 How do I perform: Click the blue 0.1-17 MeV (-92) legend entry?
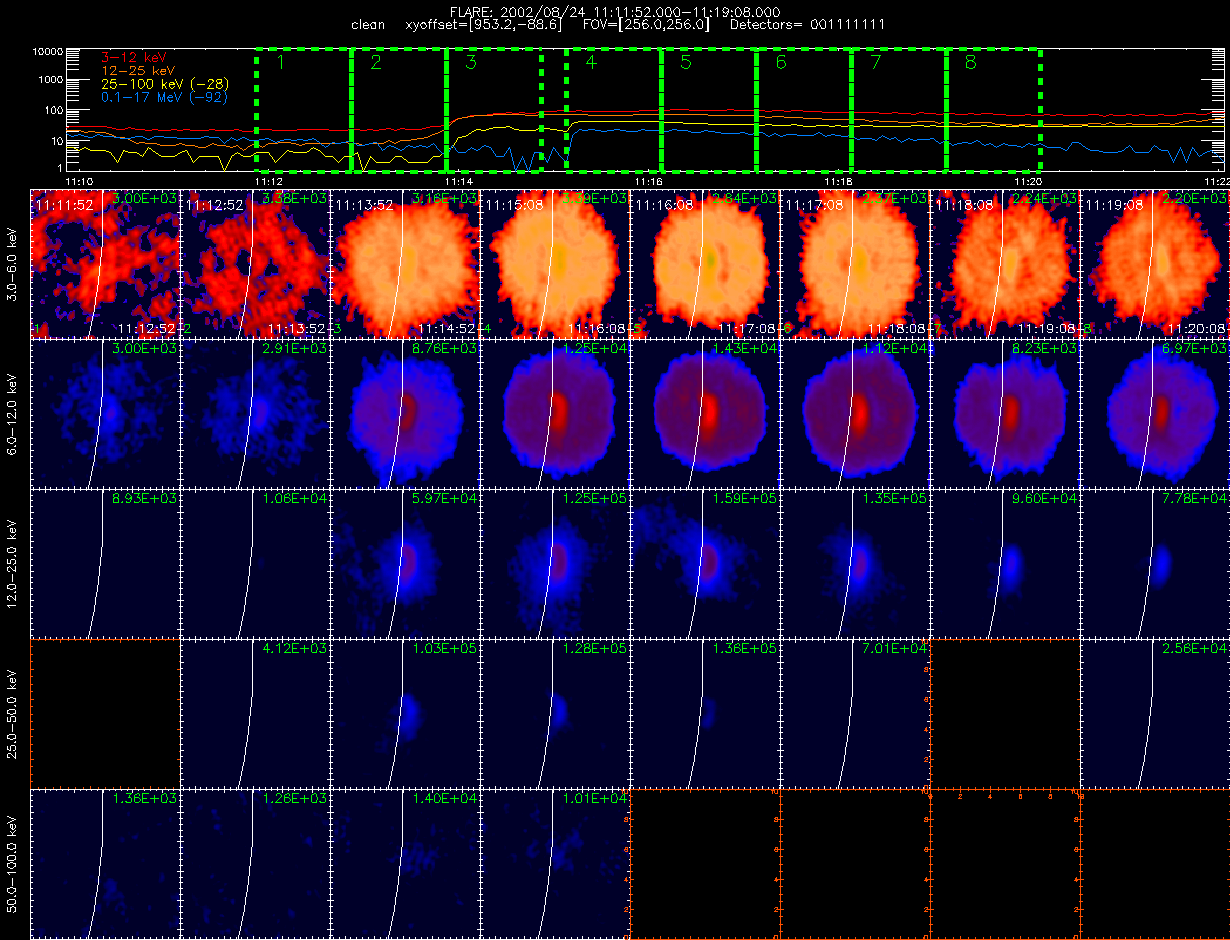pyautogui.click(x=164, y=98)
